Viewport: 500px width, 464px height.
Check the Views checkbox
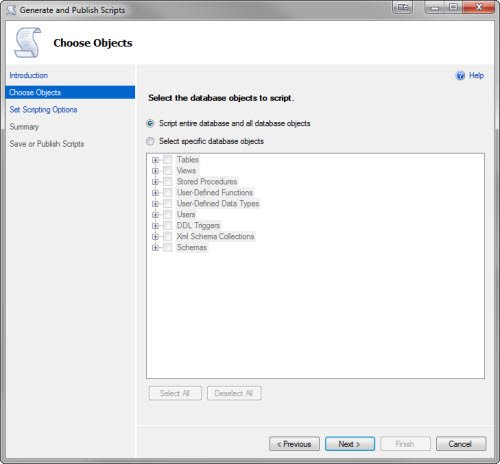[x=168, y=171]
